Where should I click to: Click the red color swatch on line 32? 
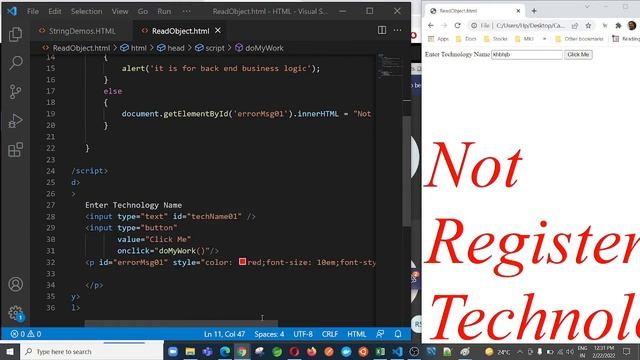pyautogui.click(x=242, y=261)
